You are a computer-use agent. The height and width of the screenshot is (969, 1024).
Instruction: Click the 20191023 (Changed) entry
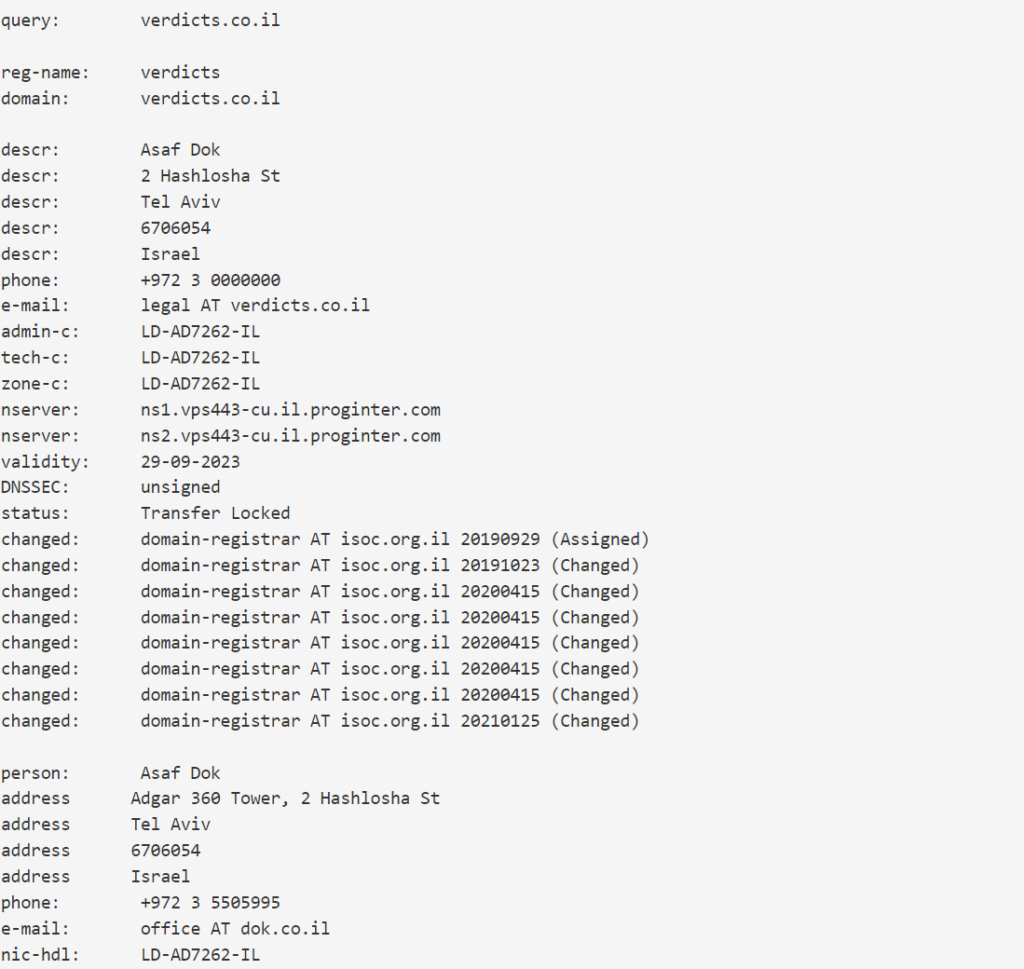(550, 566)
